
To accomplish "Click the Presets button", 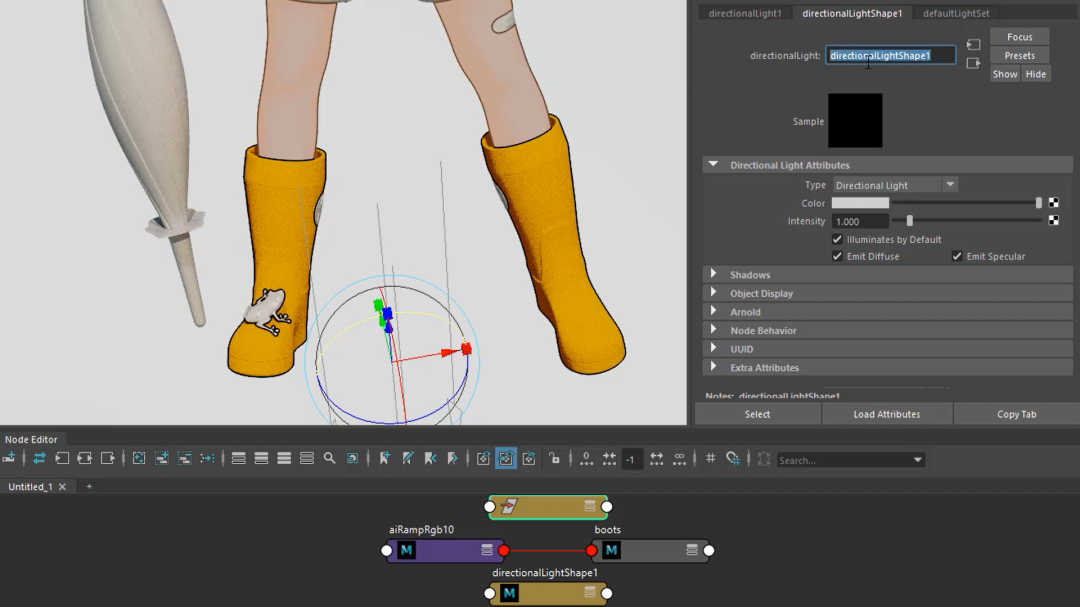I will [x=1019, y=56].
